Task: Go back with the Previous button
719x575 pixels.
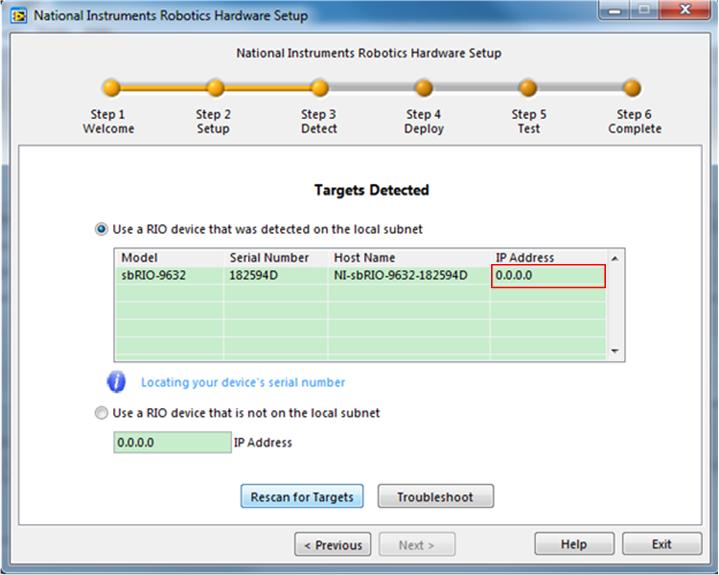Action: tap(333, 545)
